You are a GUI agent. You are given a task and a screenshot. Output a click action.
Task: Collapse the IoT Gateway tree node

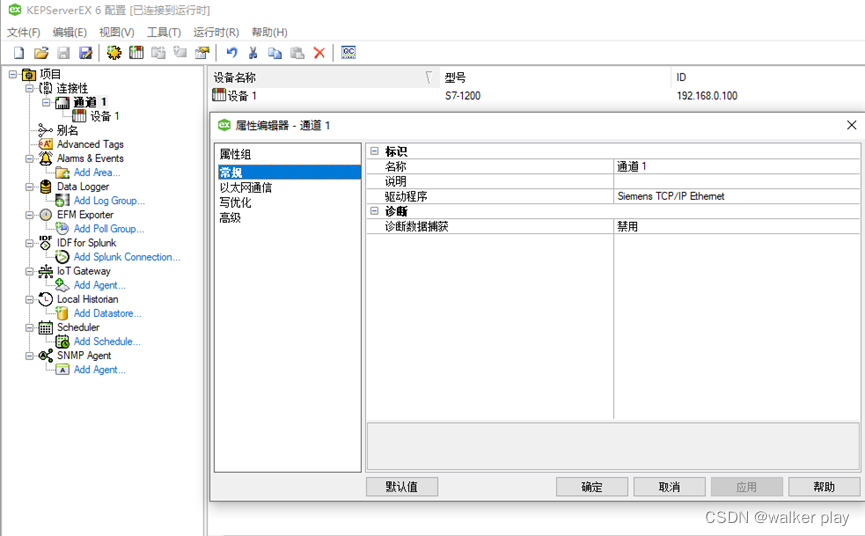pos(29,271)
